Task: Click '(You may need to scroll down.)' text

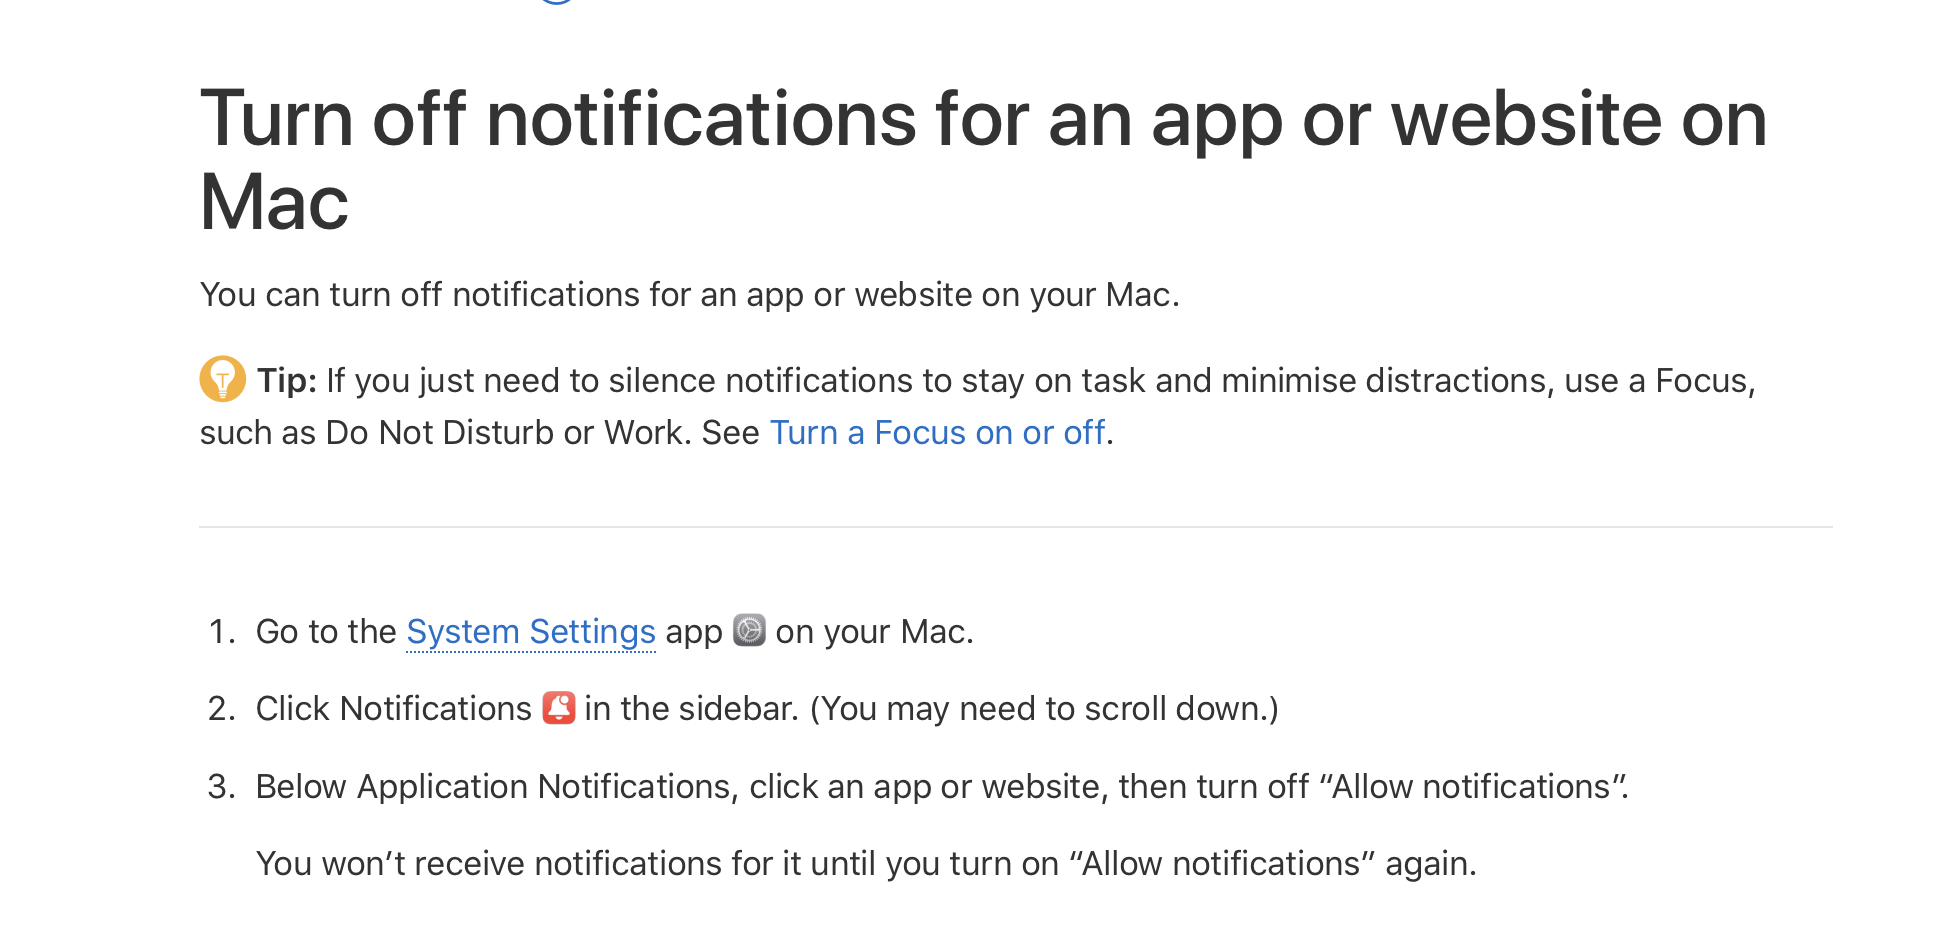Action: 1044,709
